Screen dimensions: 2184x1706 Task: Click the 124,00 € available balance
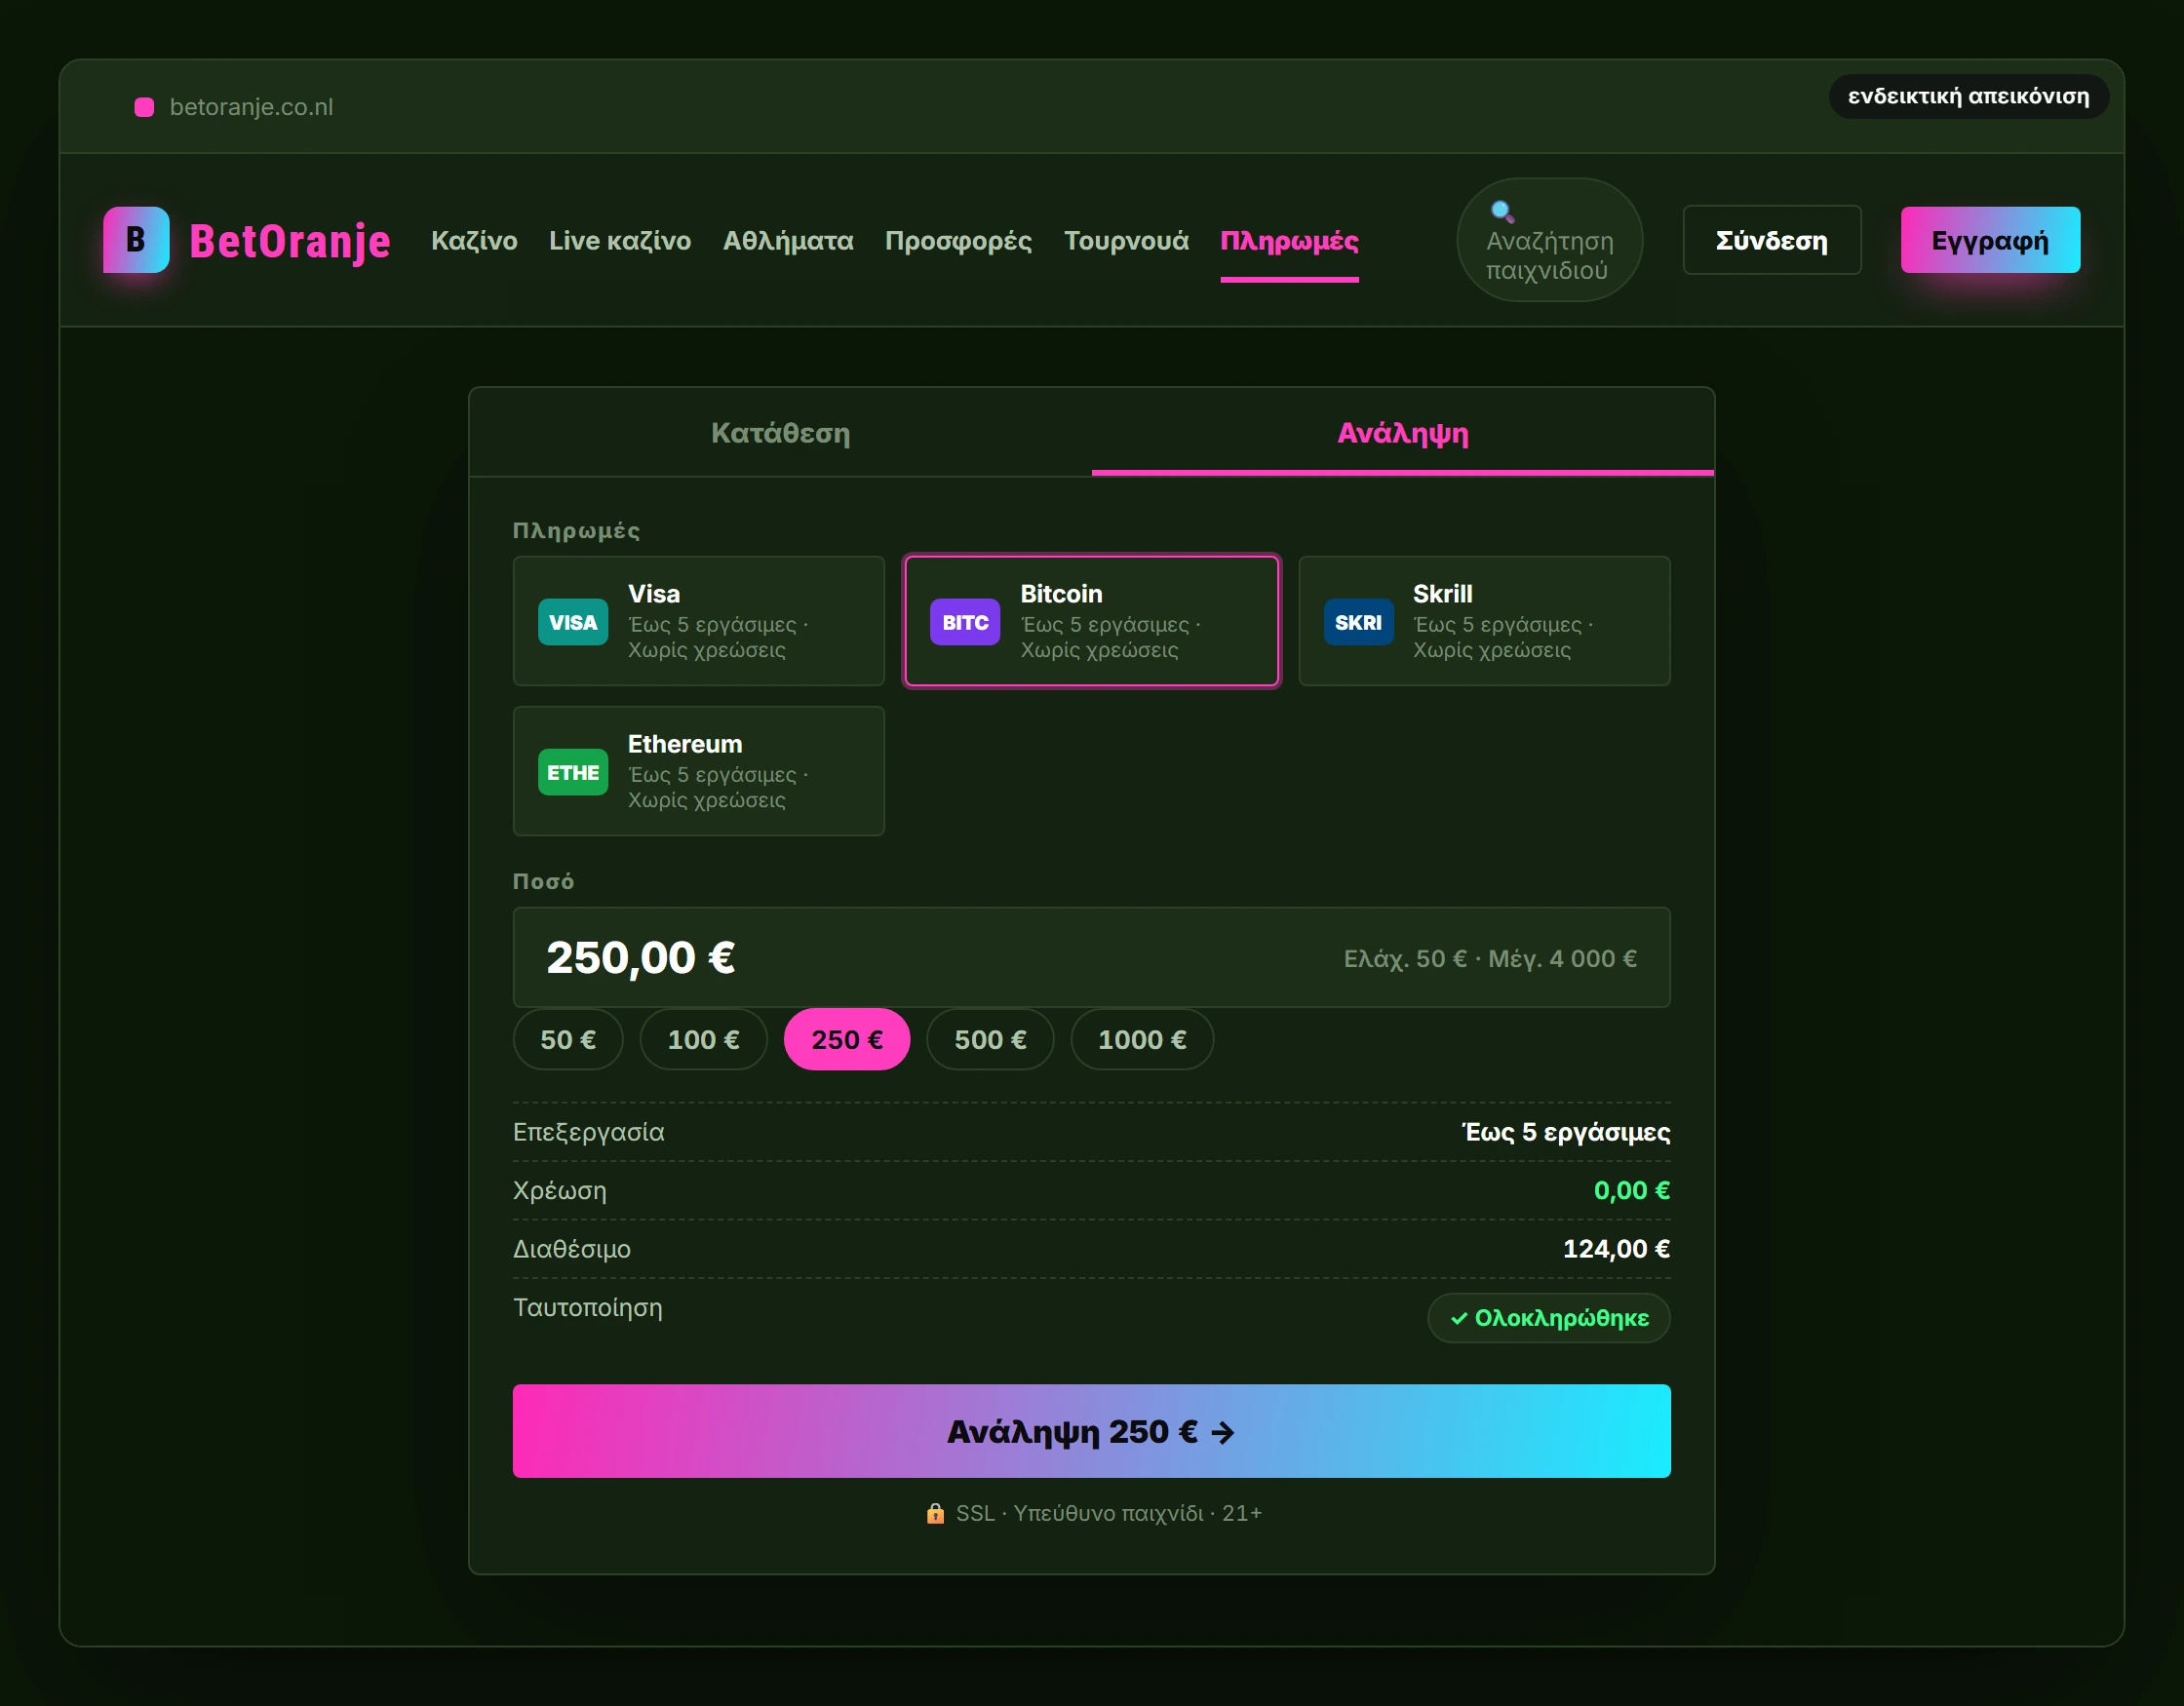coord(1616,1249)
